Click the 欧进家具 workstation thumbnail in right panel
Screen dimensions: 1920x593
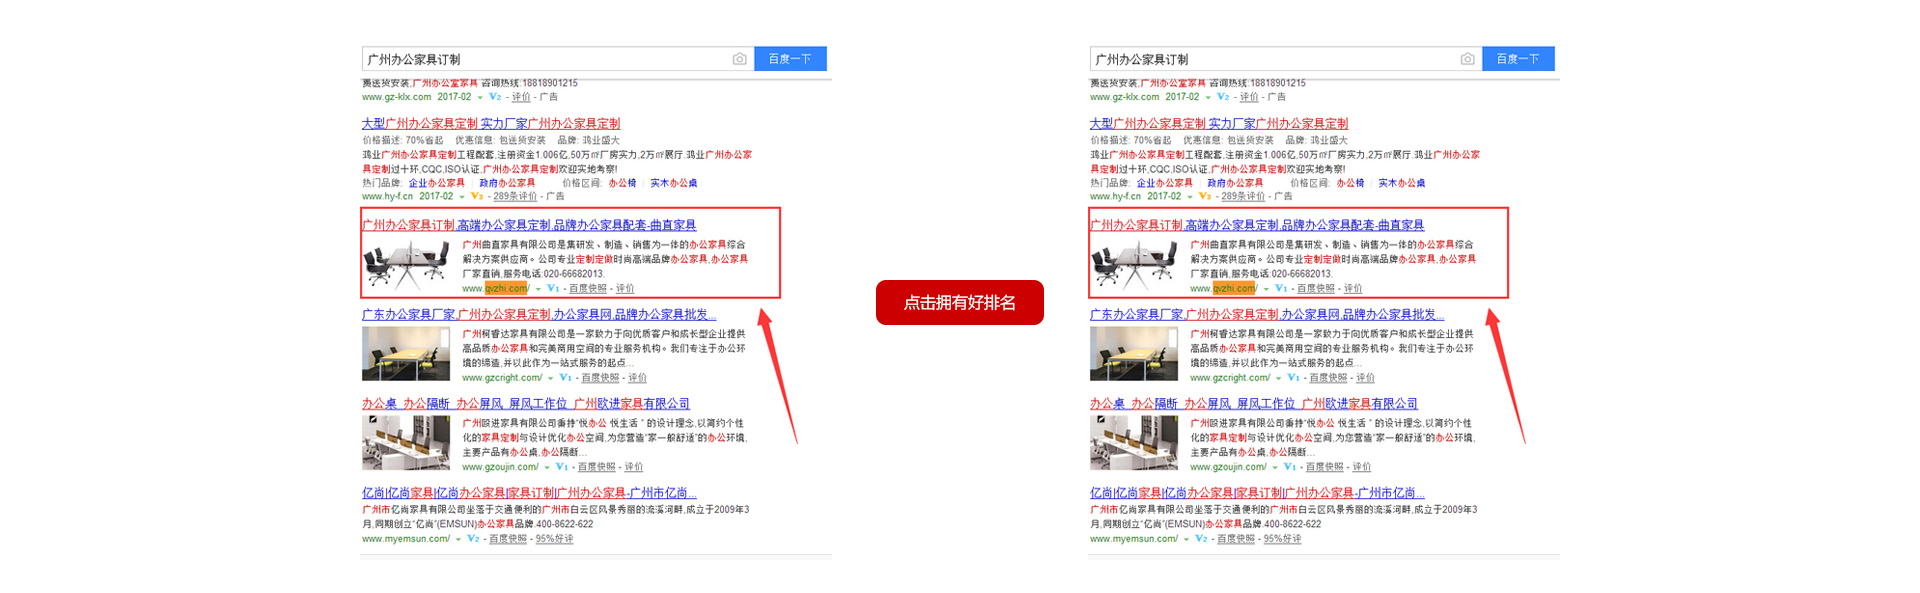coord(1133,443)
